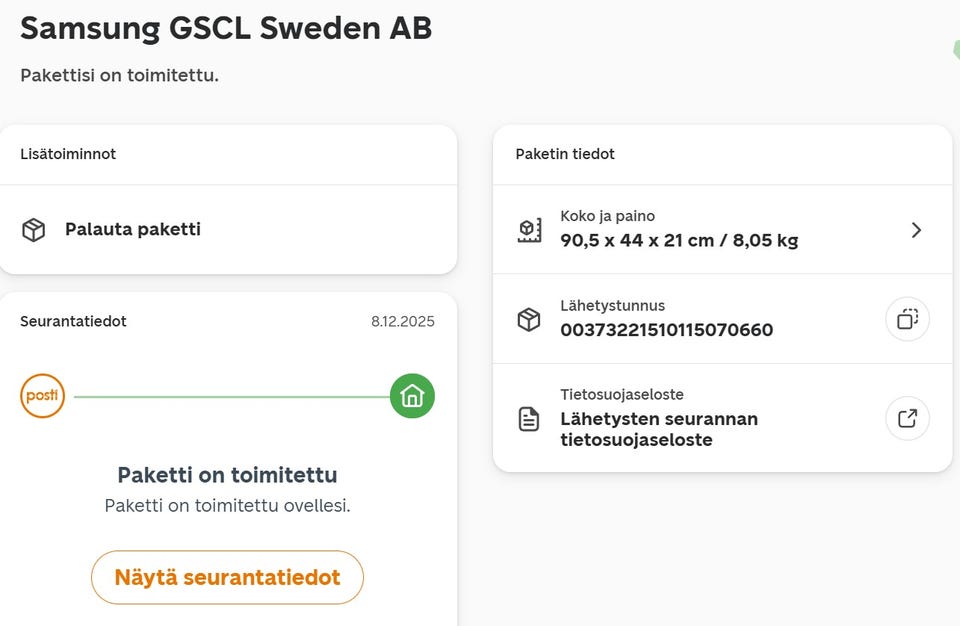Click the orange Posti logo
The image size is (960, 626).
click(42, 396)
